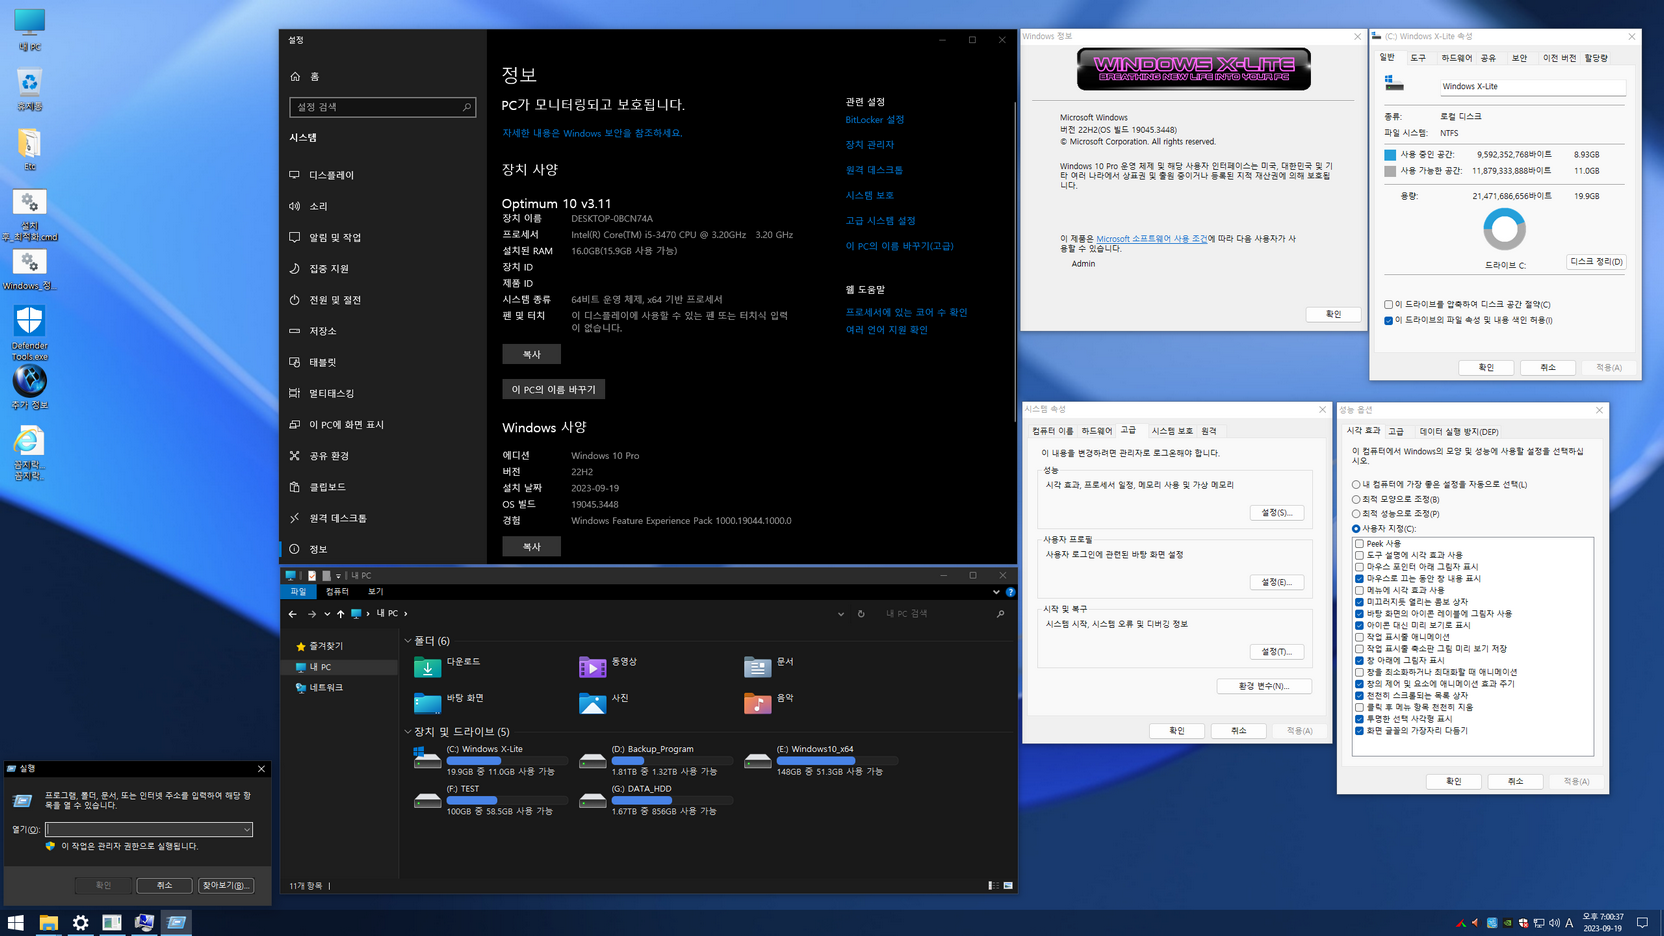Screen dimensions: 1664x936
Task: Open Defender Tools.exe desktop icon
Action: click(29, 333)
